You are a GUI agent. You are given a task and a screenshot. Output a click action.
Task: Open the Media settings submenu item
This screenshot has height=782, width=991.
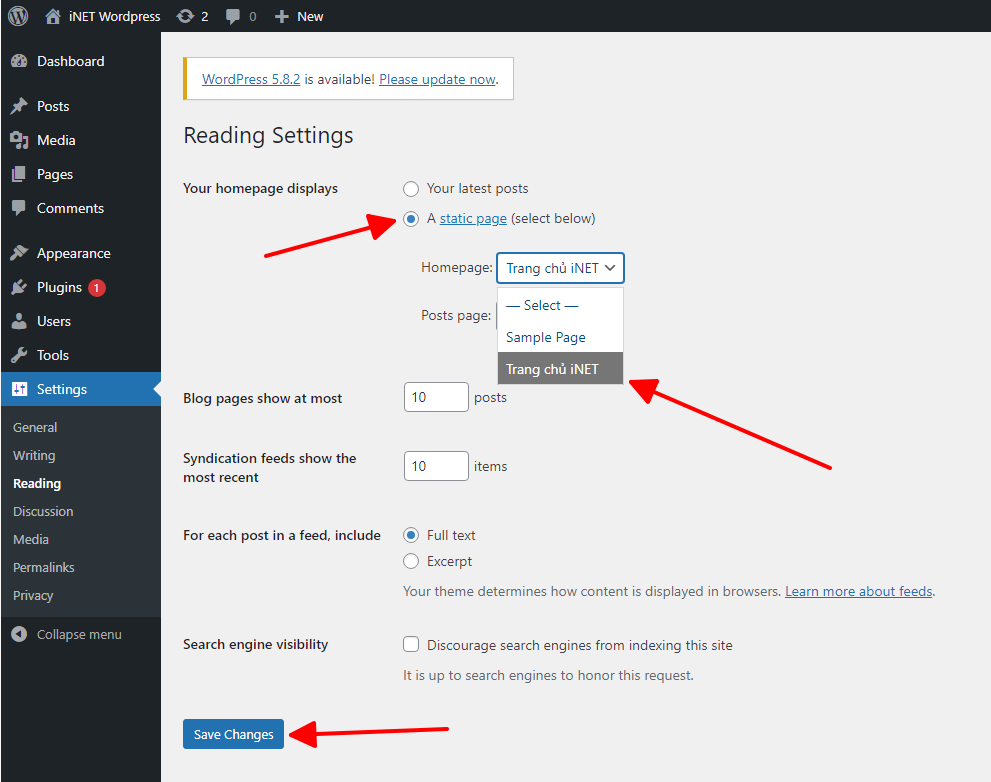click(31, 539)
